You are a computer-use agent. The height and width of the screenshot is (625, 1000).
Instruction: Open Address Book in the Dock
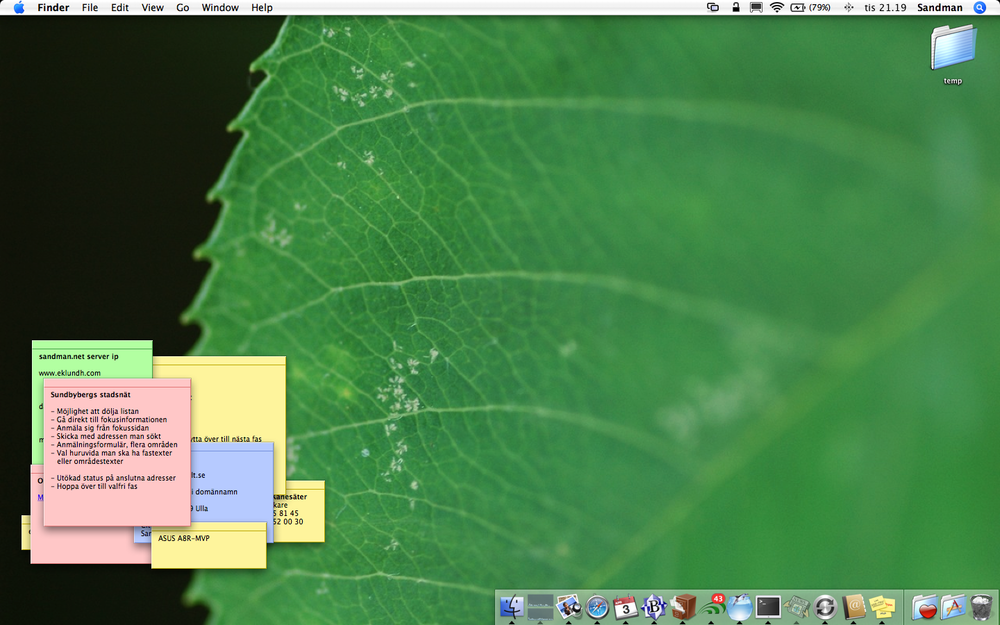click(x=854, y=606)
